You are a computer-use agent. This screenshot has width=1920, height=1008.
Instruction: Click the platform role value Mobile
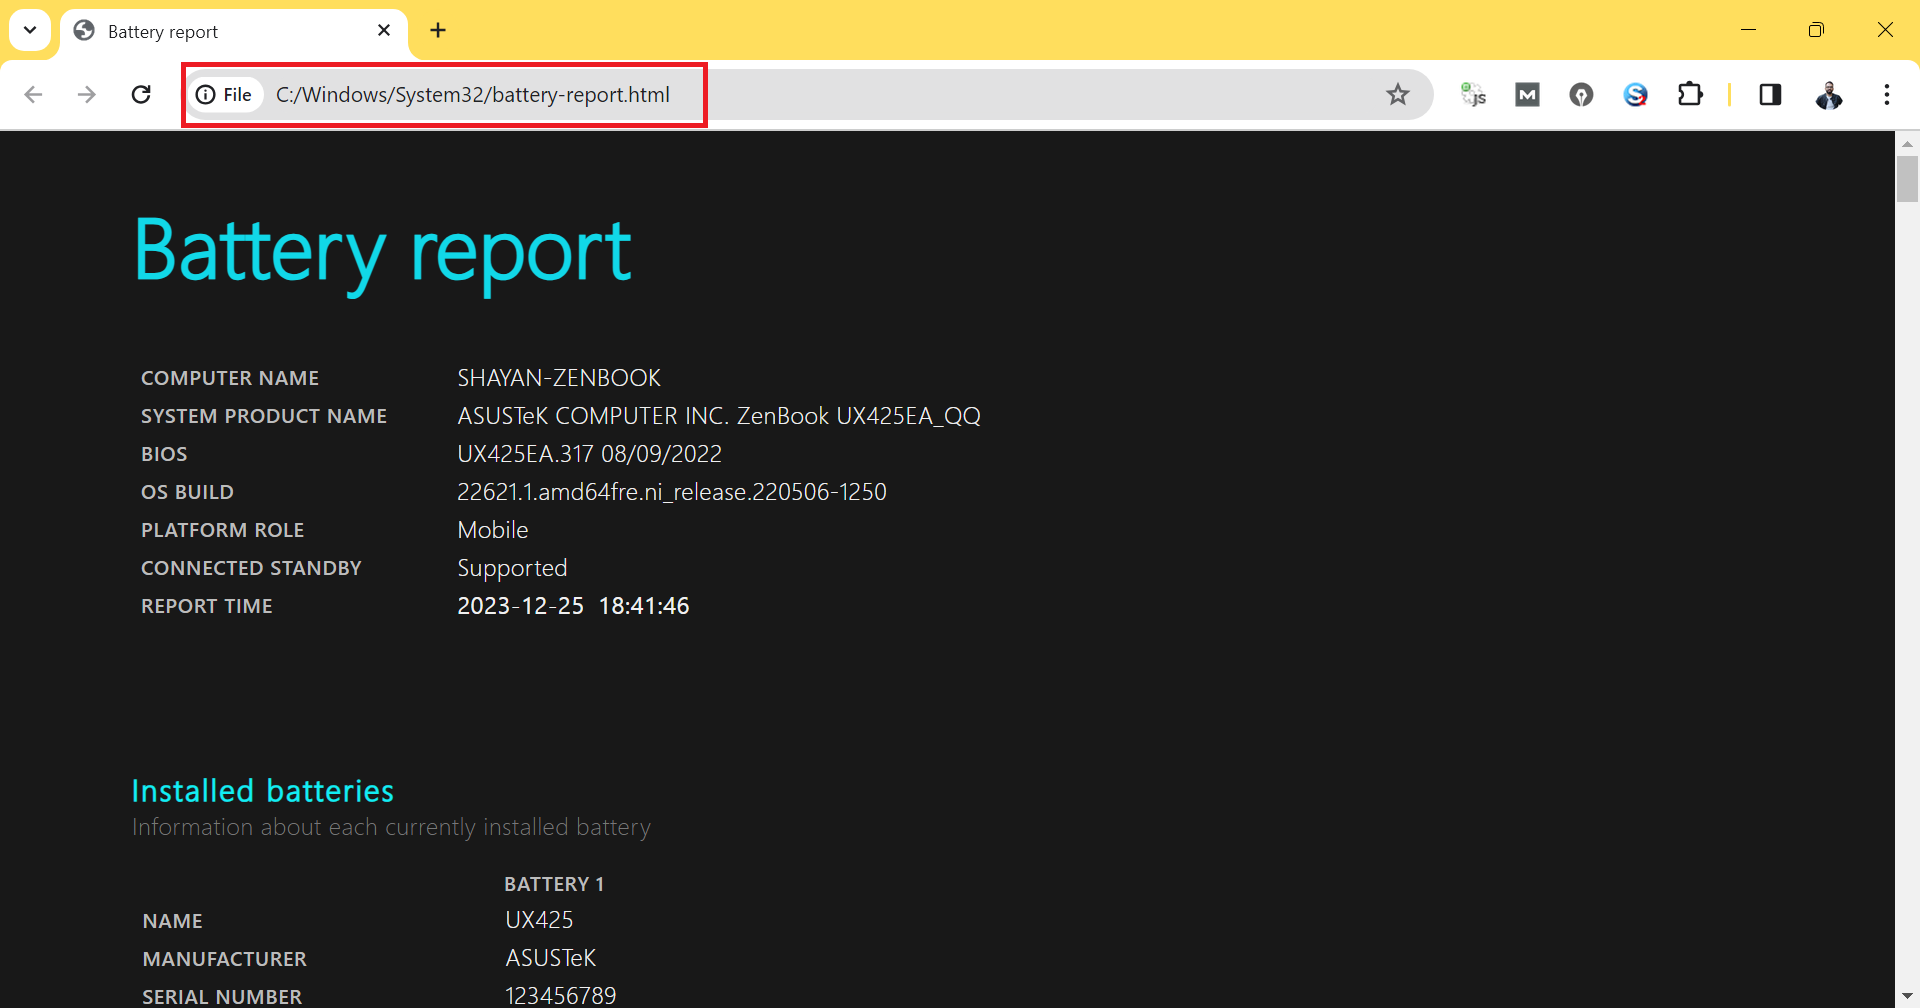[493, 530]
